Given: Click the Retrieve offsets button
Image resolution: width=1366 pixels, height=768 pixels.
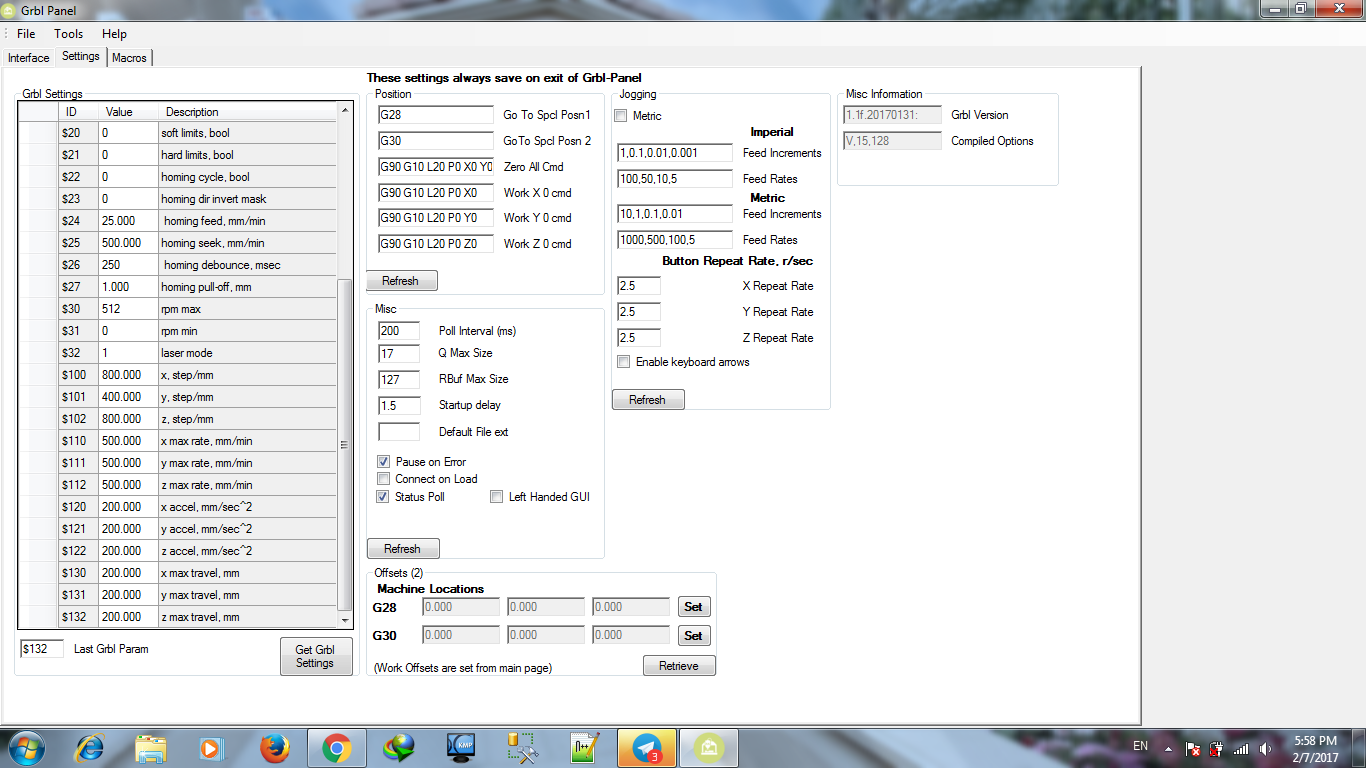Looking at the screenshot, I should pyautogui.click(x=679, y=666).
